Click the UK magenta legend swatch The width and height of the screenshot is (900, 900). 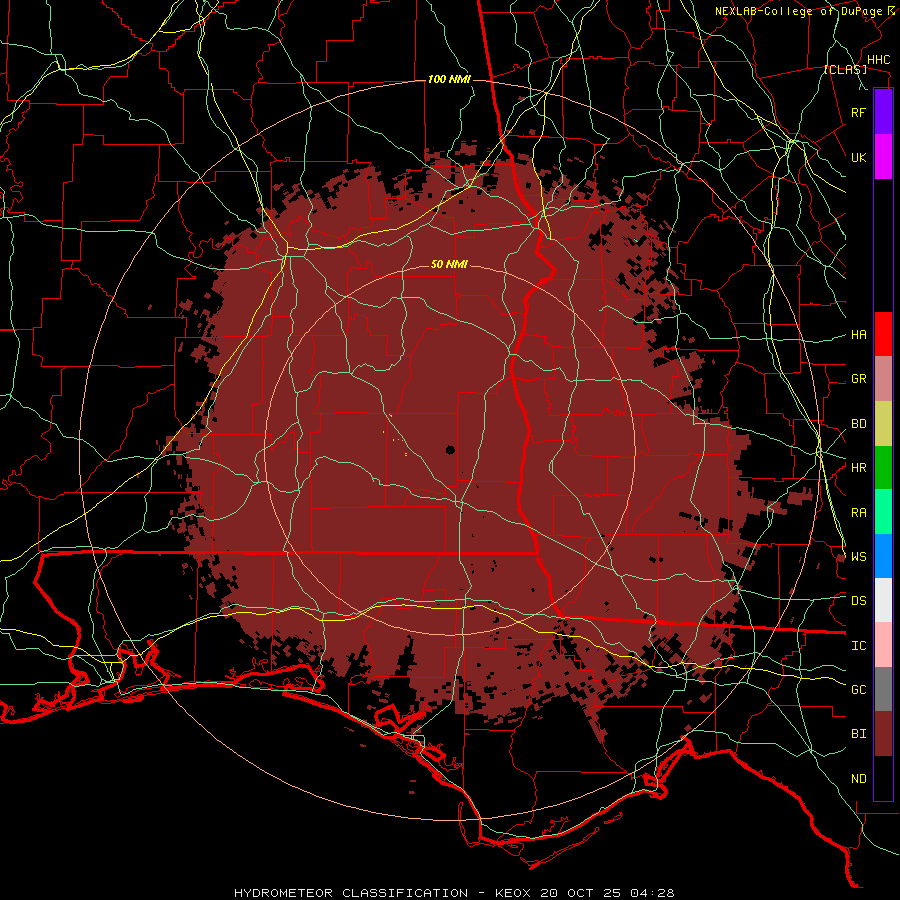(883, 157)
